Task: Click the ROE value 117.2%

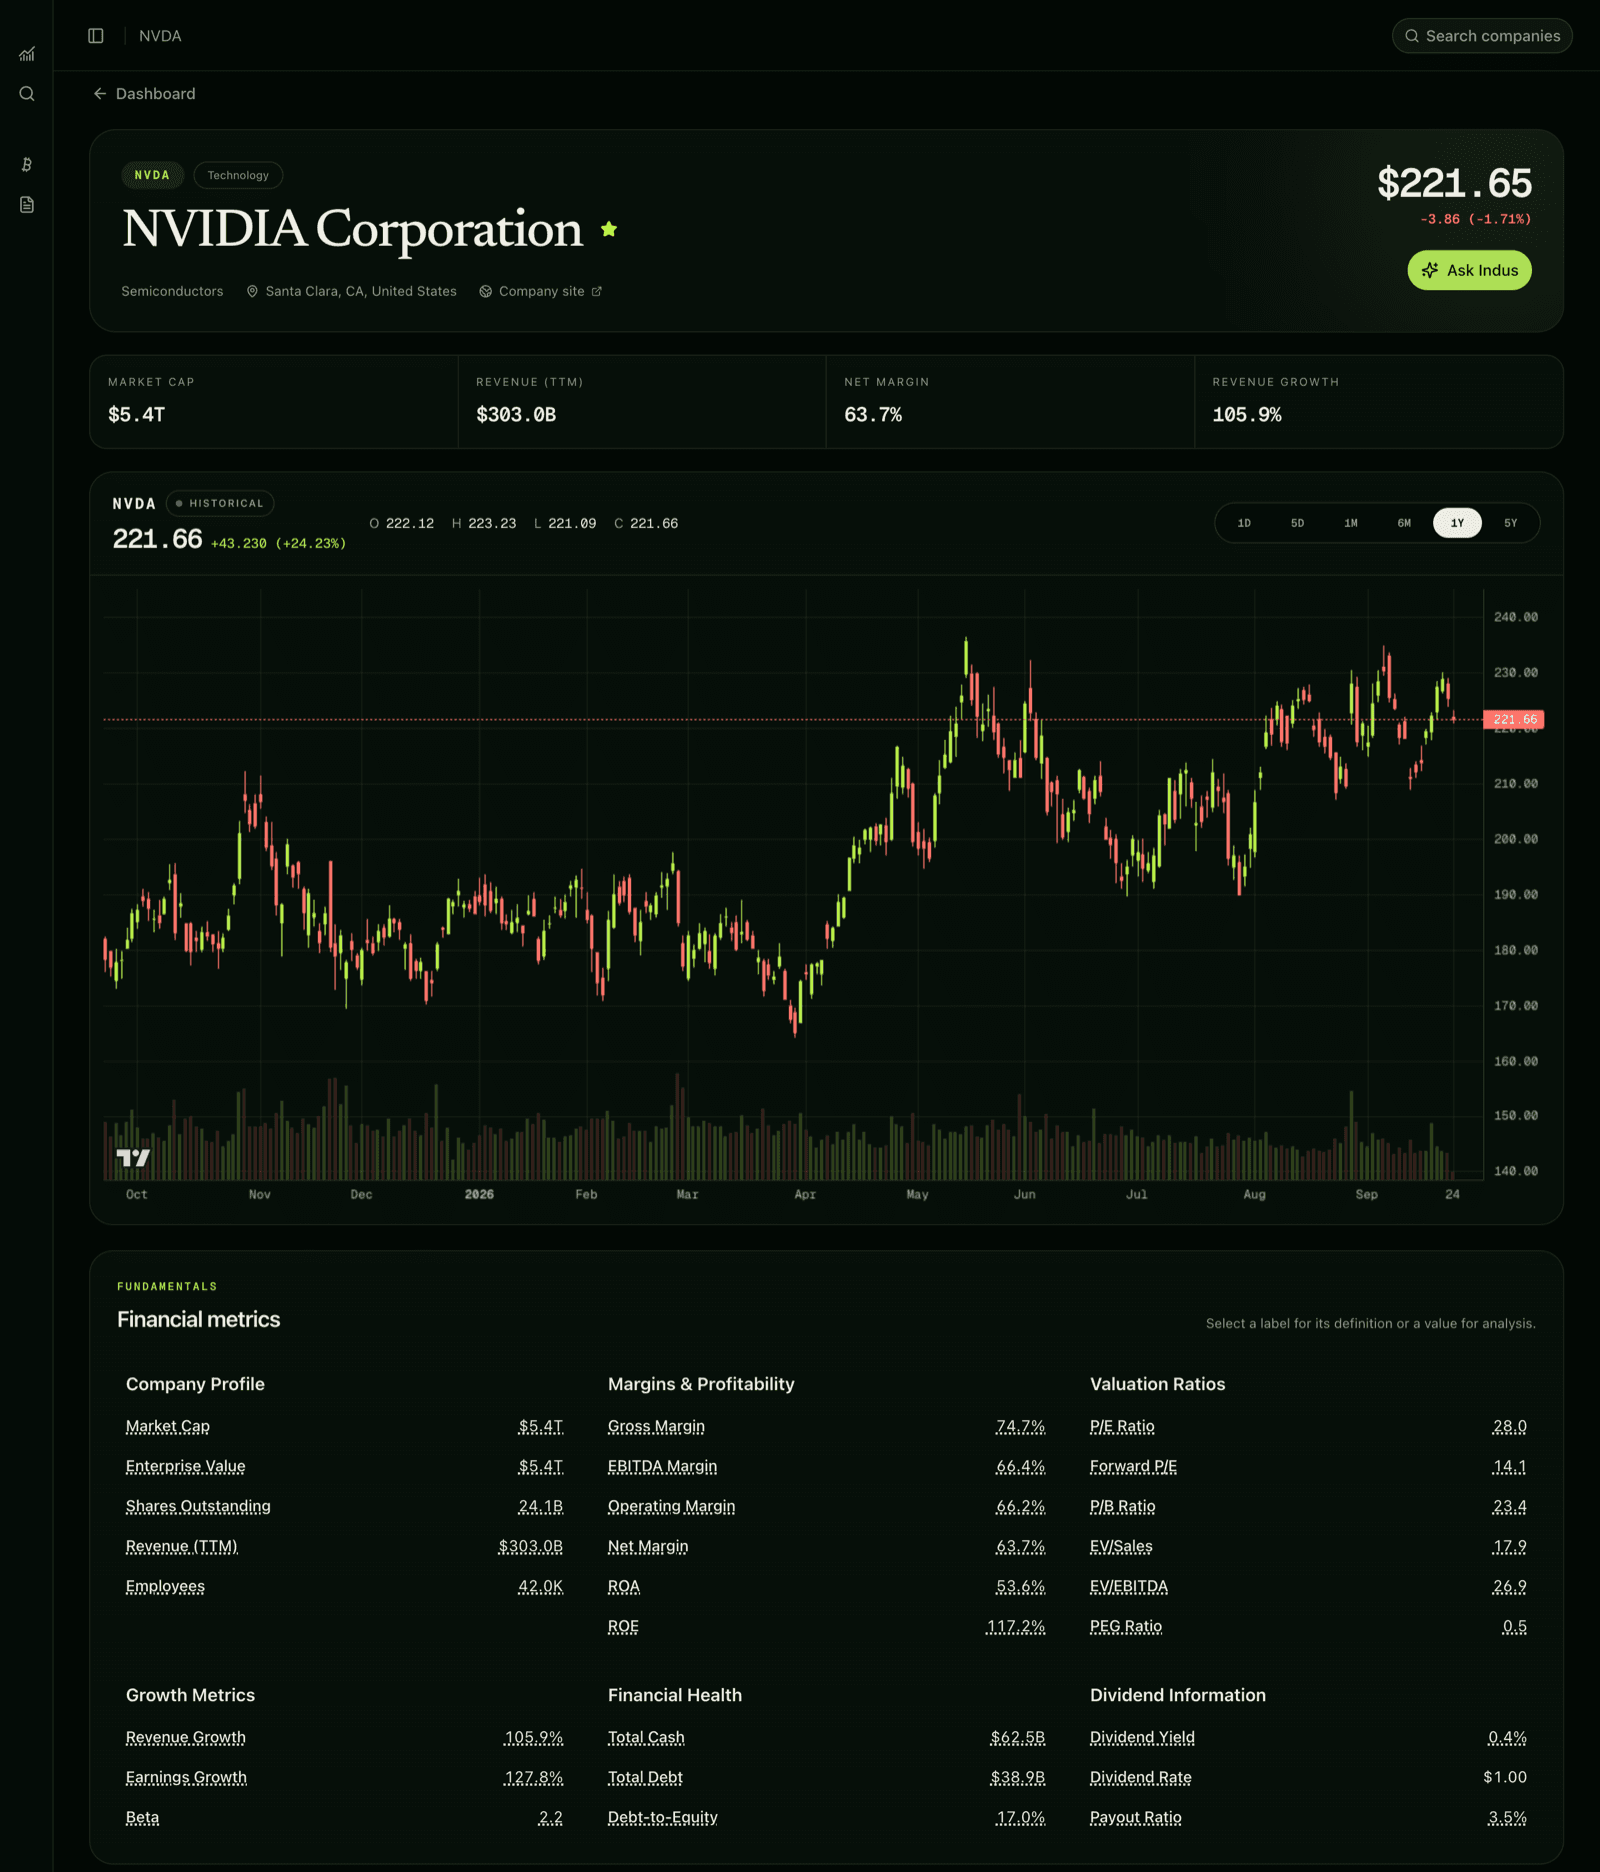Action: pyautogui.click(x=1016, y=1627)
